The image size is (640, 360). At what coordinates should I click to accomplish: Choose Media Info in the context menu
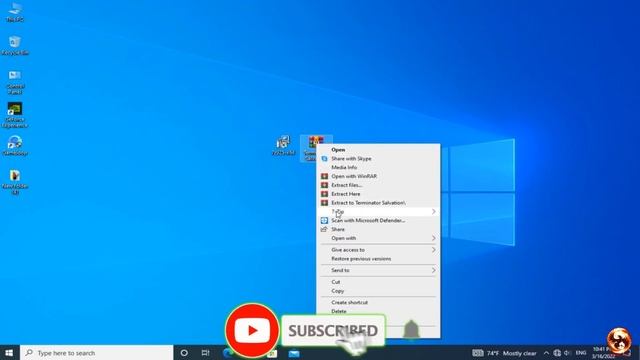click(x=378, y=167)
